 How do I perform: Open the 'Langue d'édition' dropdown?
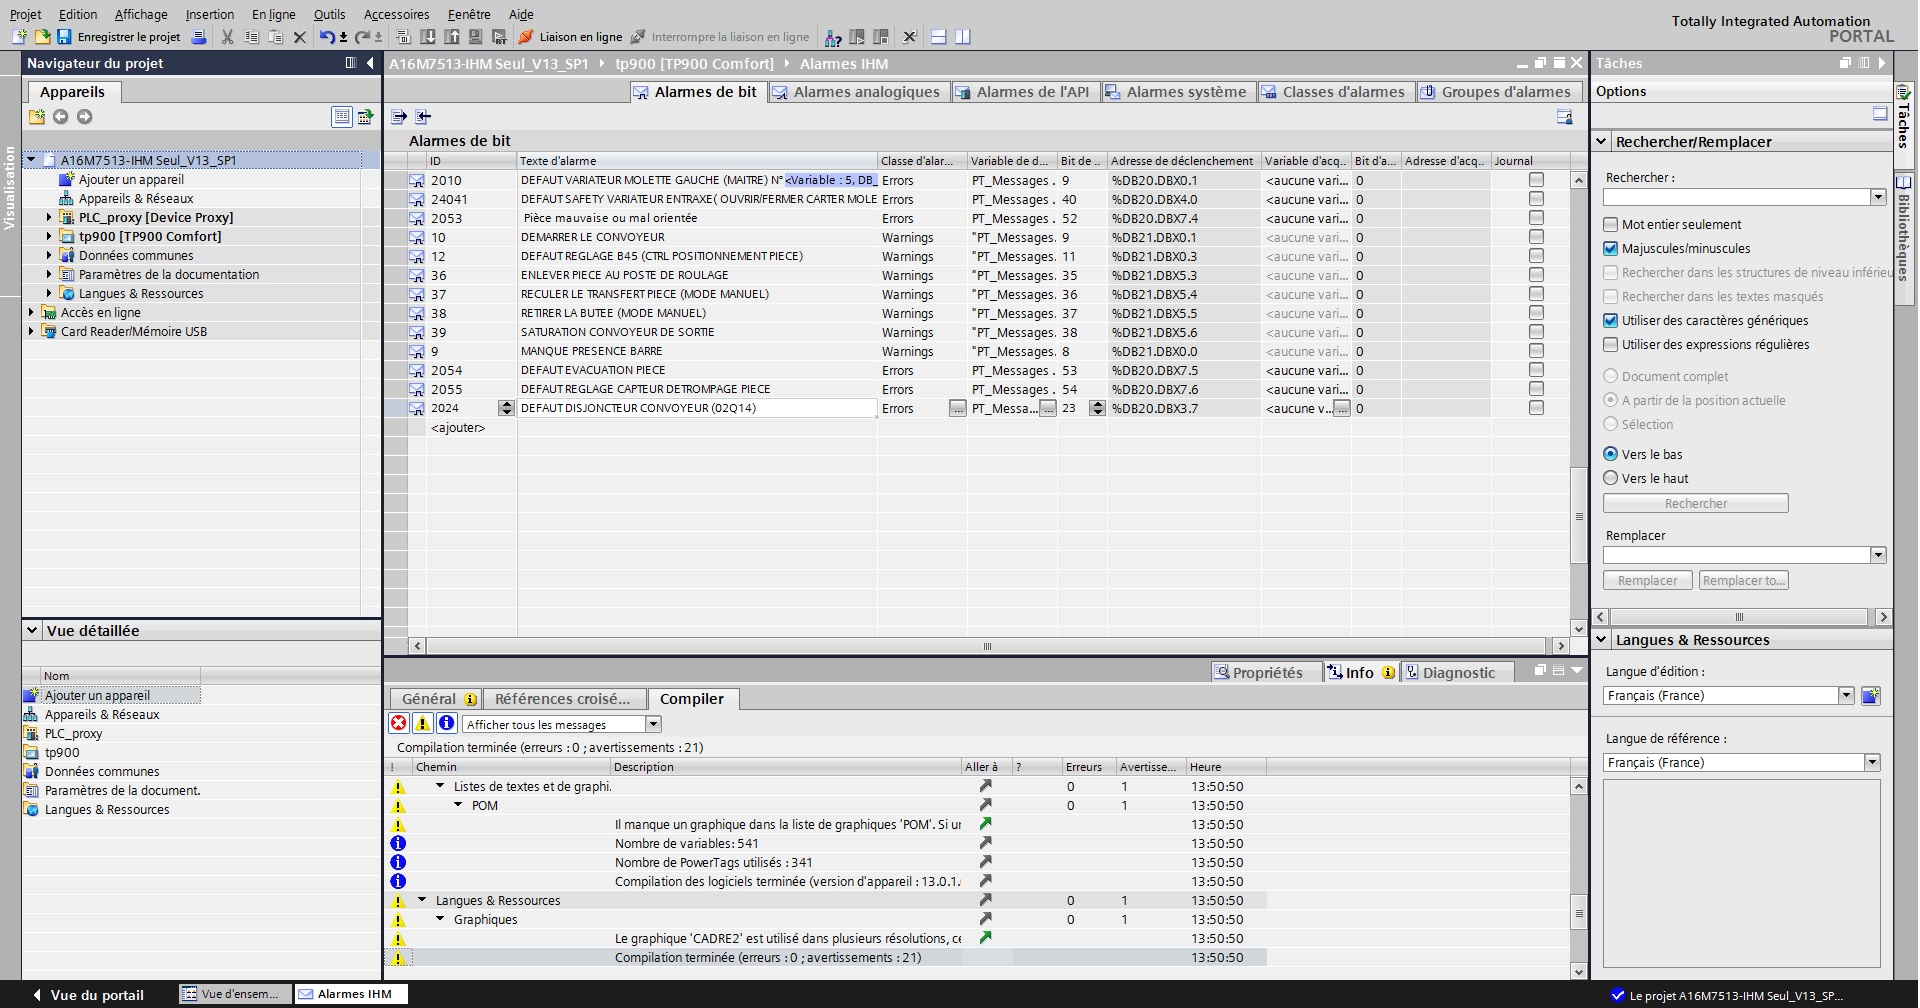click(x=1846, y=696)
